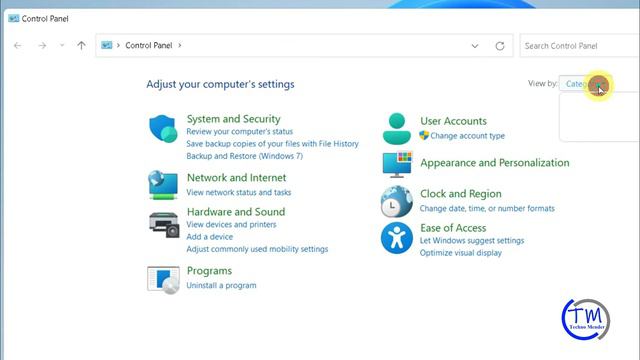Open Hardware and Sound printer icon
The height and width of the screenshot is (360, 640).
pyautogui.click(x=164, y=224)
